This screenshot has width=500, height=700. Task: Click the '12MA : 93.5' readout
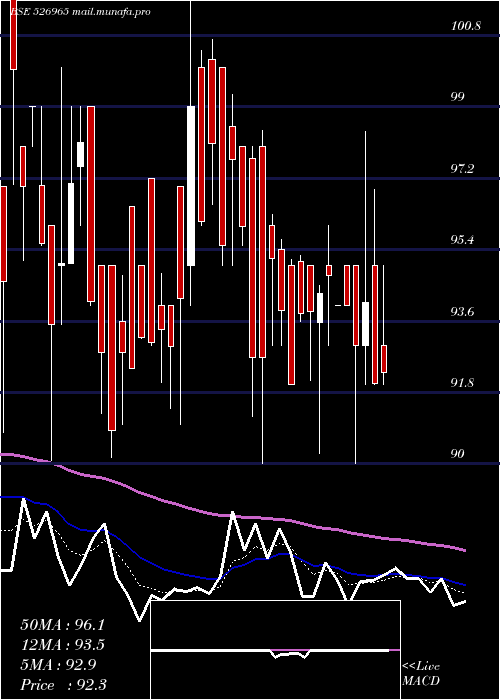tap(62, 645)
